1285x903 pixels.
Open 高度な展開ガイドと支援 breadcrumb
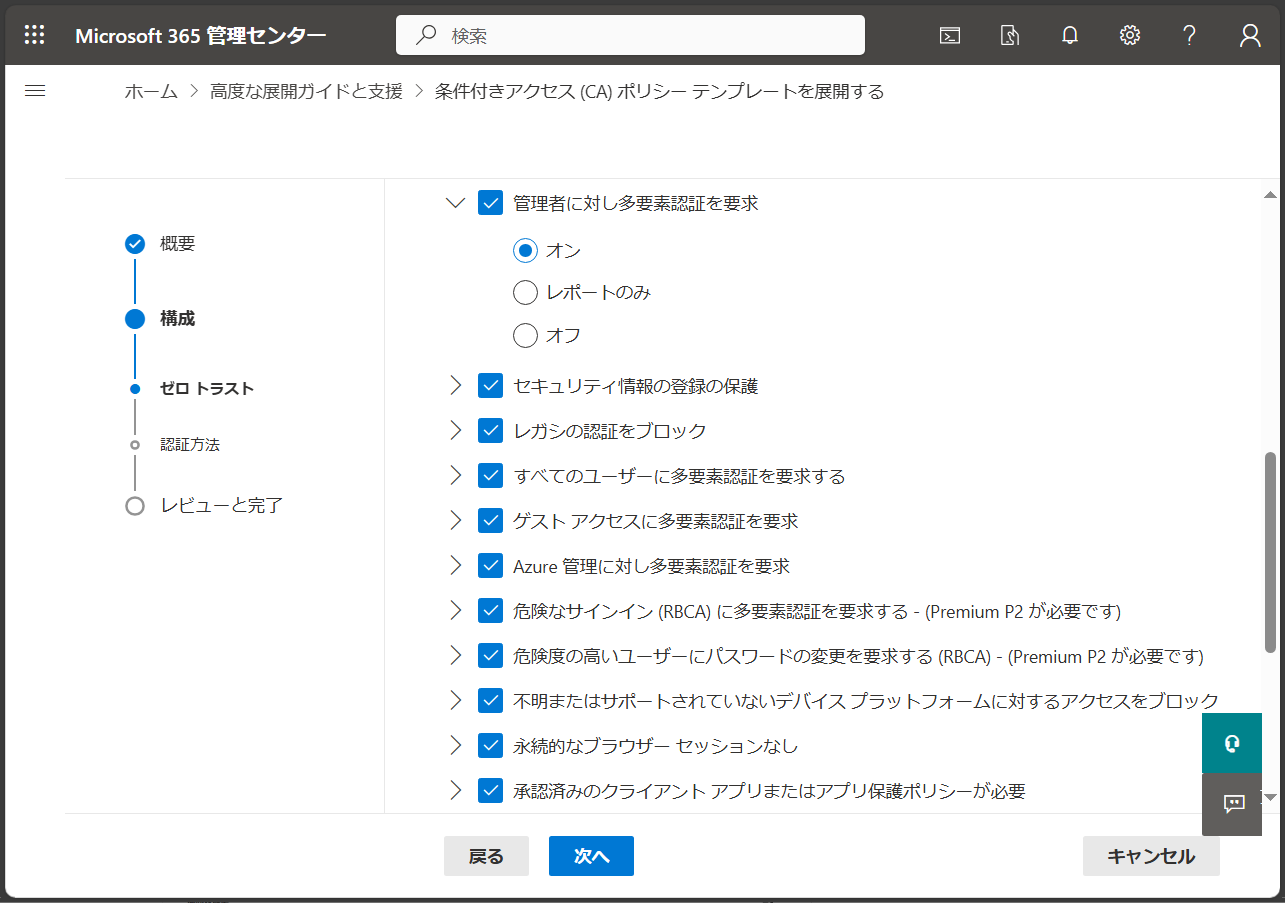(306, 92)
